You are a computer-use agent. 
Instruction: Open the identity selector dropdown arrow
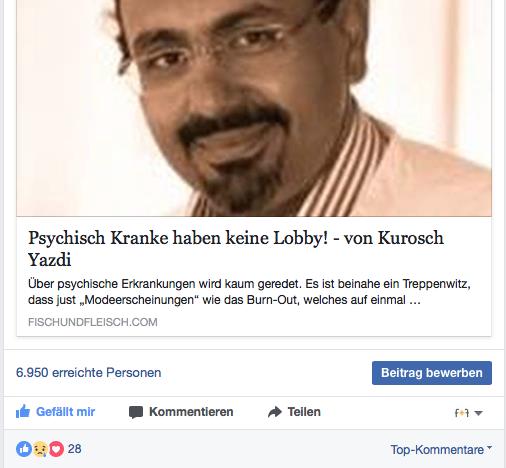(478, 413)
